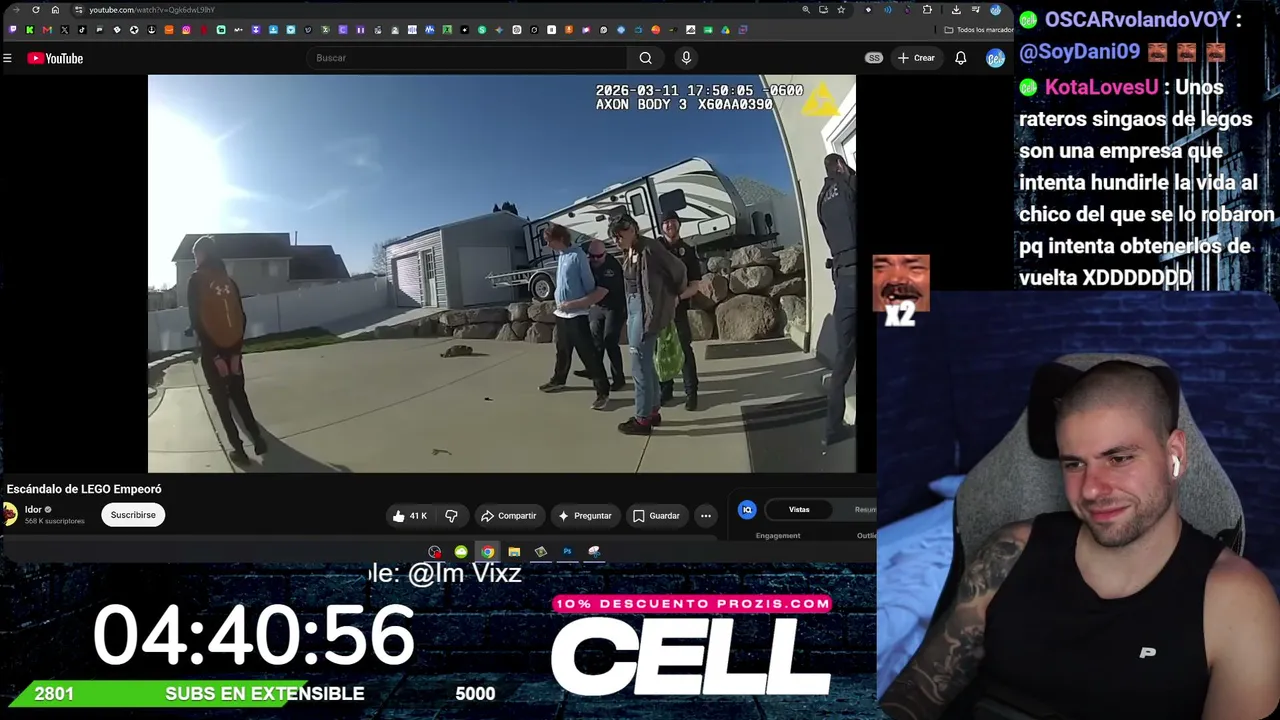This screenshot has height=720, width=1280.
Task: Click the @SoyDani09 mention in chat
Action: point(1079,52)
